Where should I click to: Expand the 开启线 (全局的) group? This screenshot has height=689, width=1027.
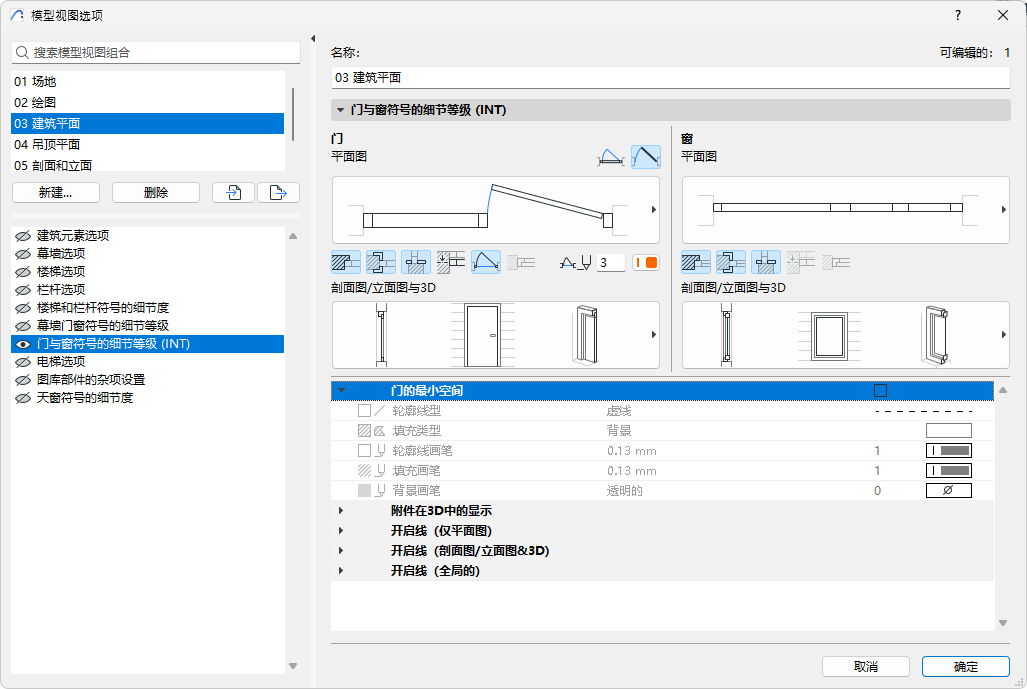(341, 570)
